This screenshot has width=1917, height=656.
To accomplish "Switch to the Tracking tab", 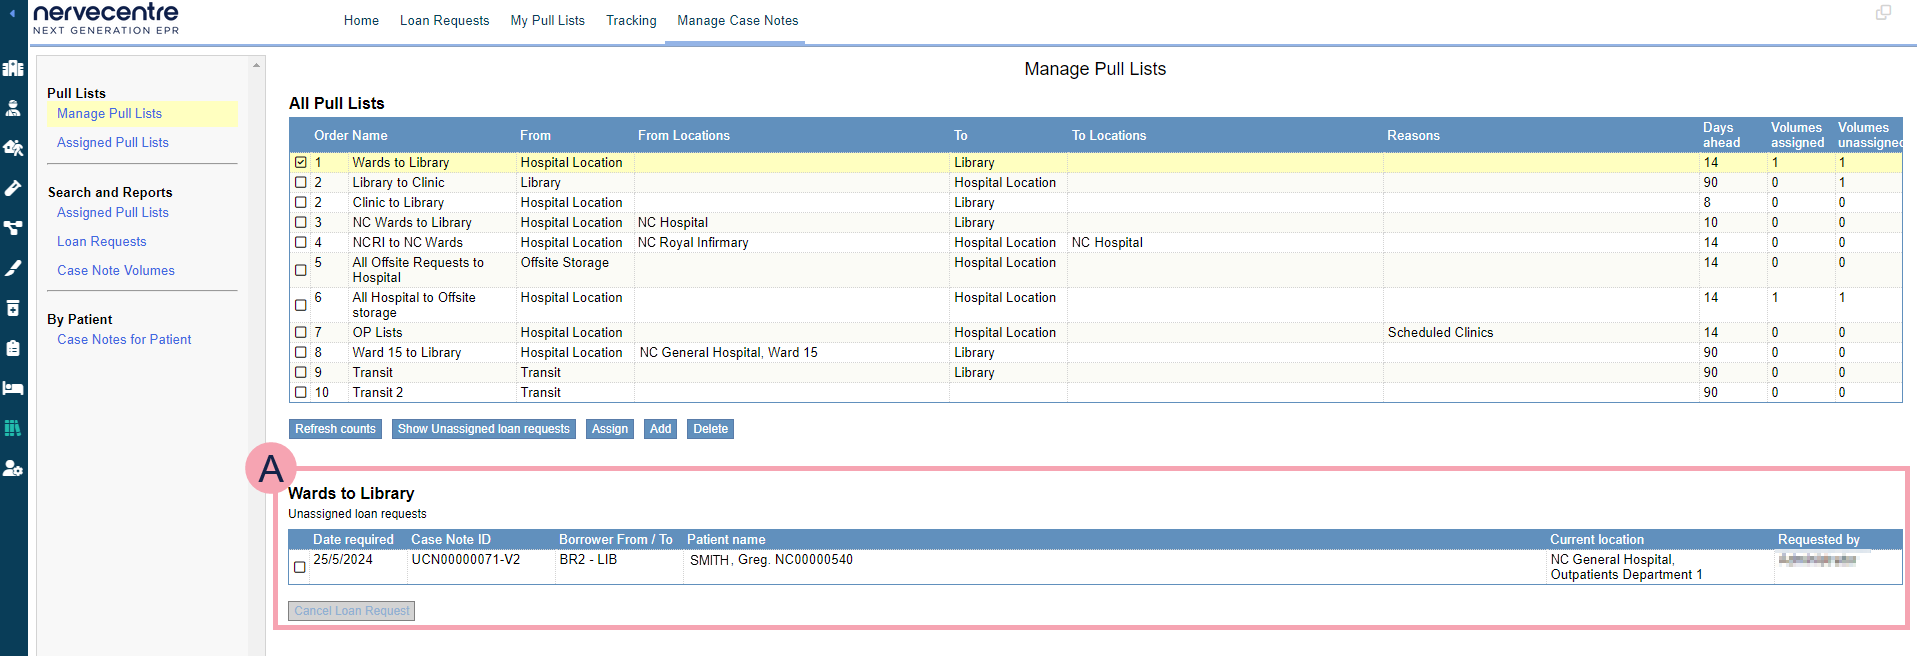I will pyautogui.click(x=631, y=21).
